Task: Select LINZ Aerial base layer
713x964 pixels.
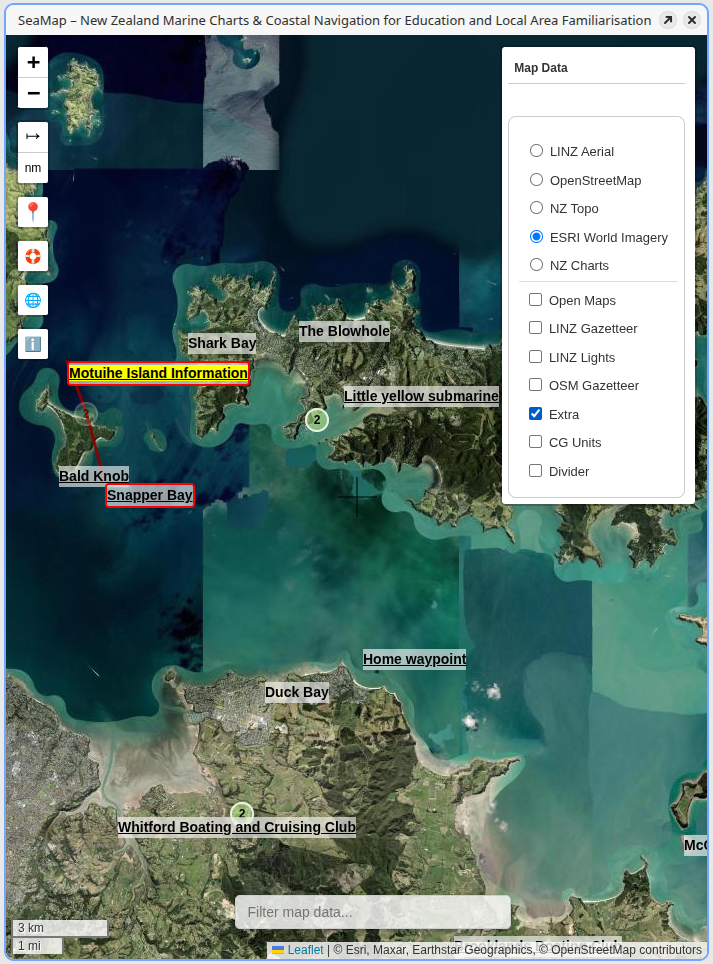Action: tap(537, 151)
